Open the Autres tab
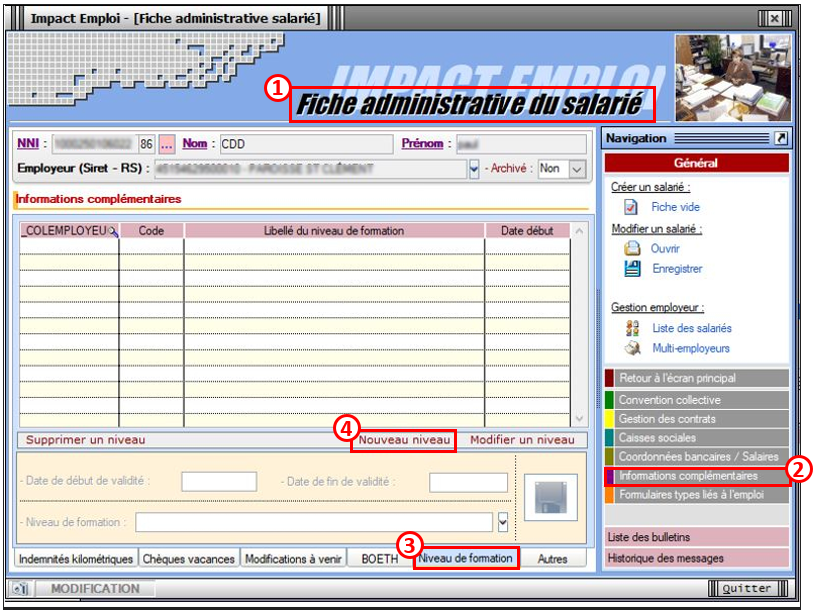 click(x=552, y=559)
